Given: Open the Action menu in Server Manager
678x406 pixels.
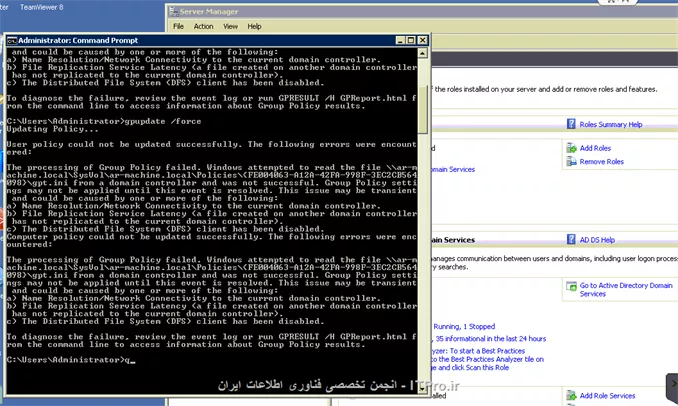Looking at the screenshot, I should 203,26.
